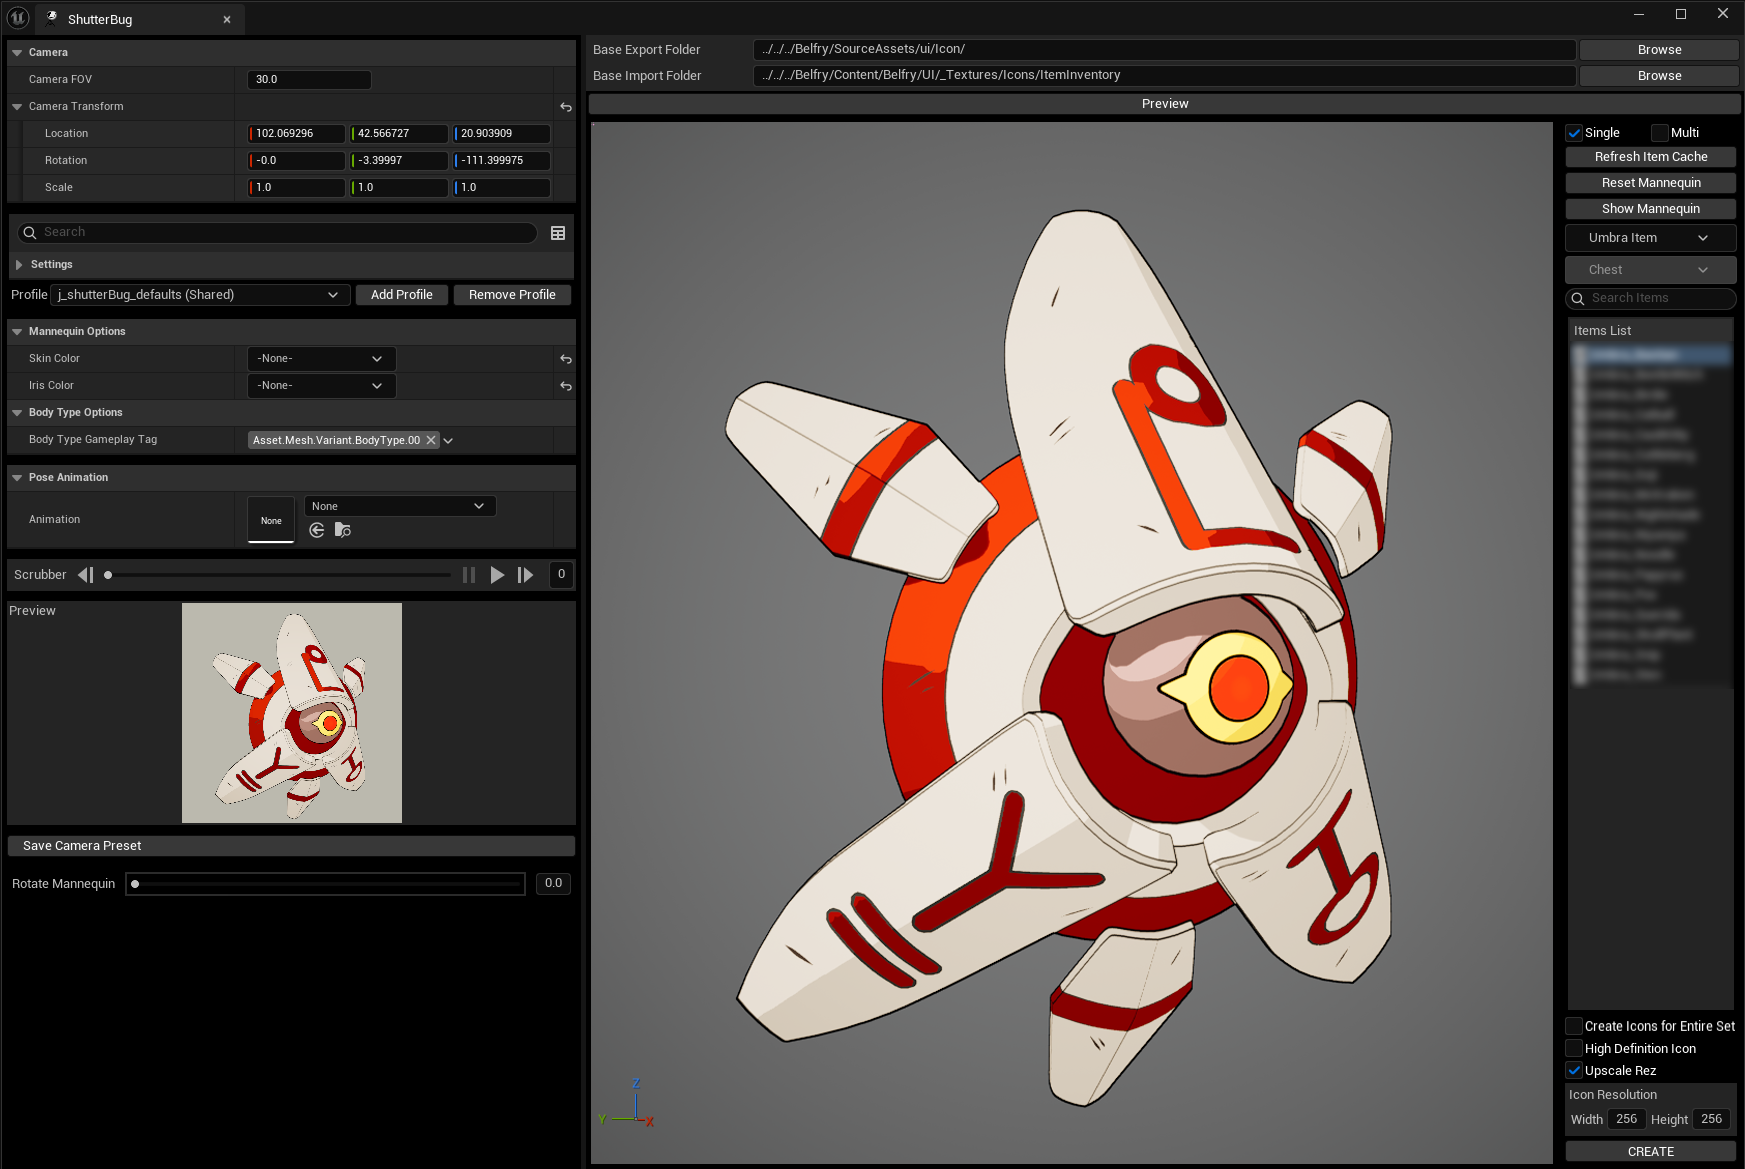
Task: Click Reset Mannequin button
Action: tap(1650, 183)
